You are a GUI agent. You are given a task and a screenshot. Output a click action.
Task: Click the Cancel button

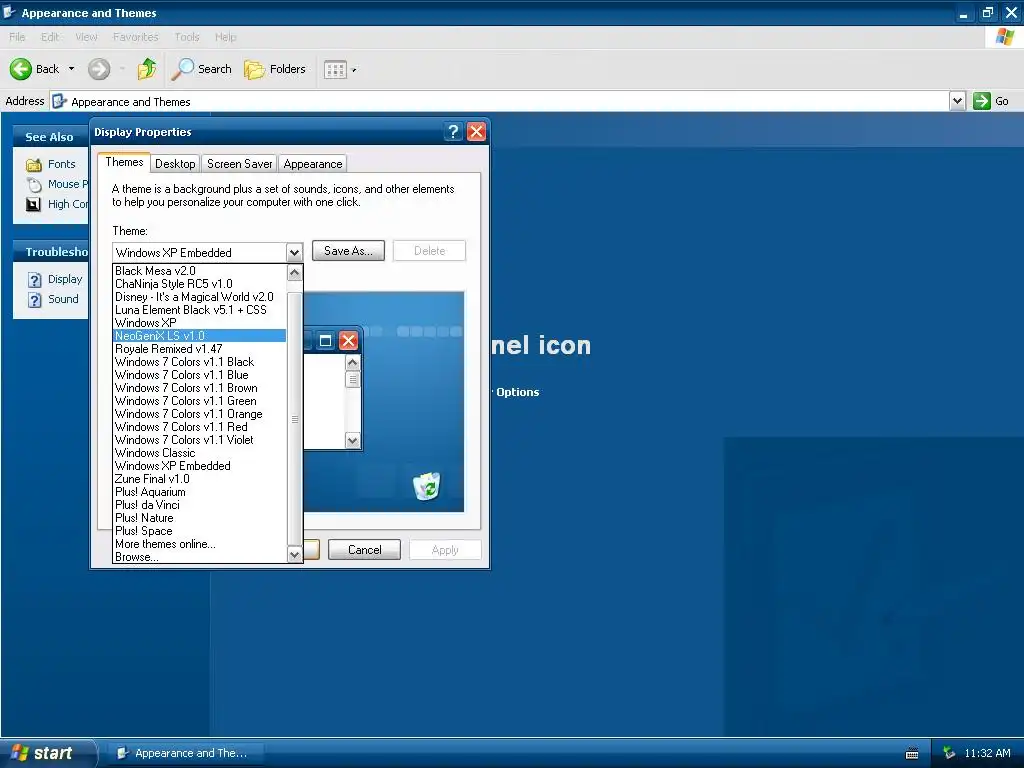364,550
